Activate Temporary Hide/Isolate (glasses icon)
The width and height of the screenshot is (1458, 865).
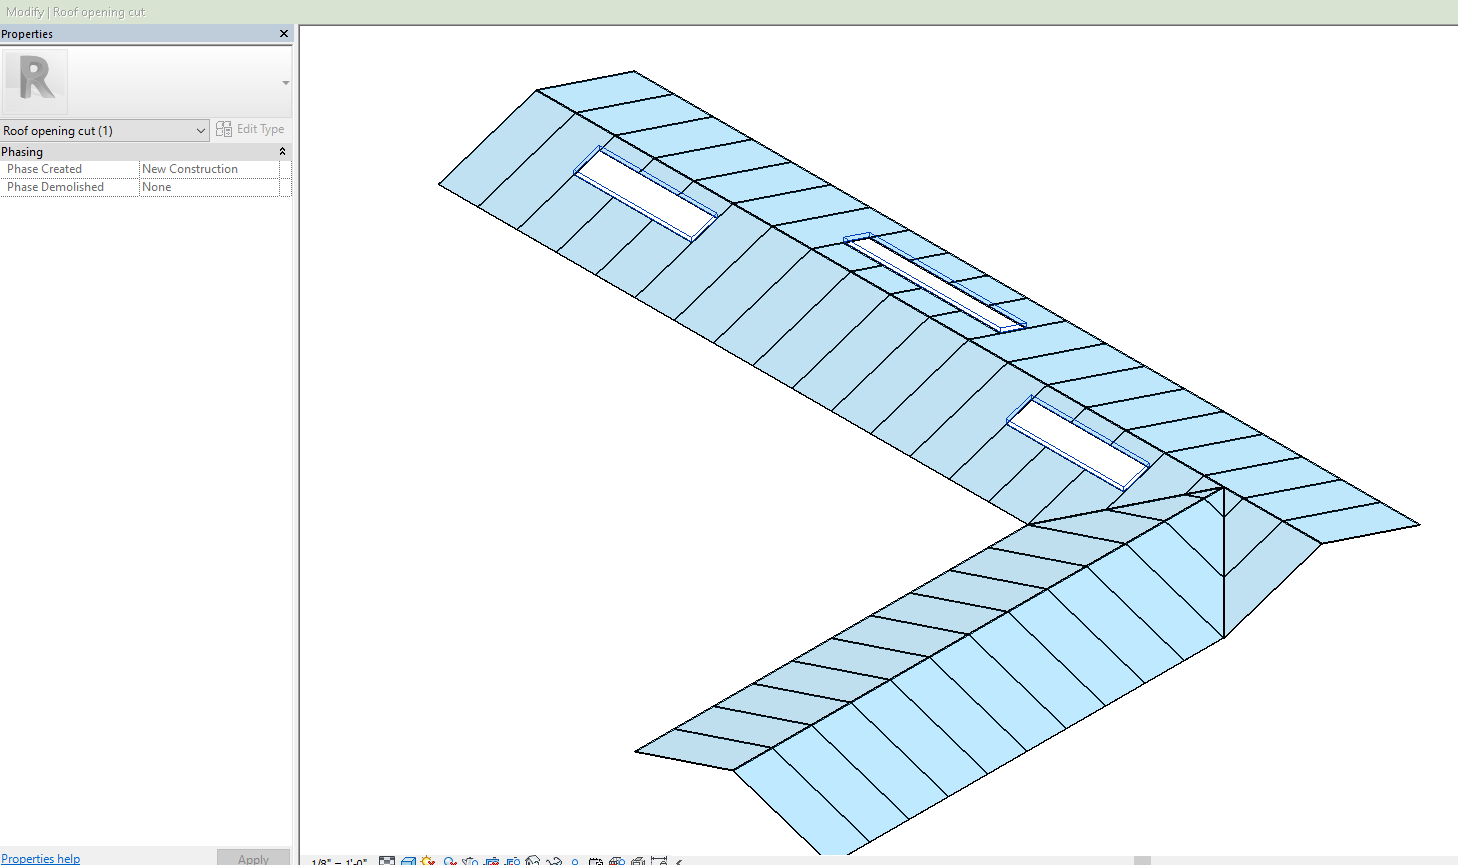553,859
